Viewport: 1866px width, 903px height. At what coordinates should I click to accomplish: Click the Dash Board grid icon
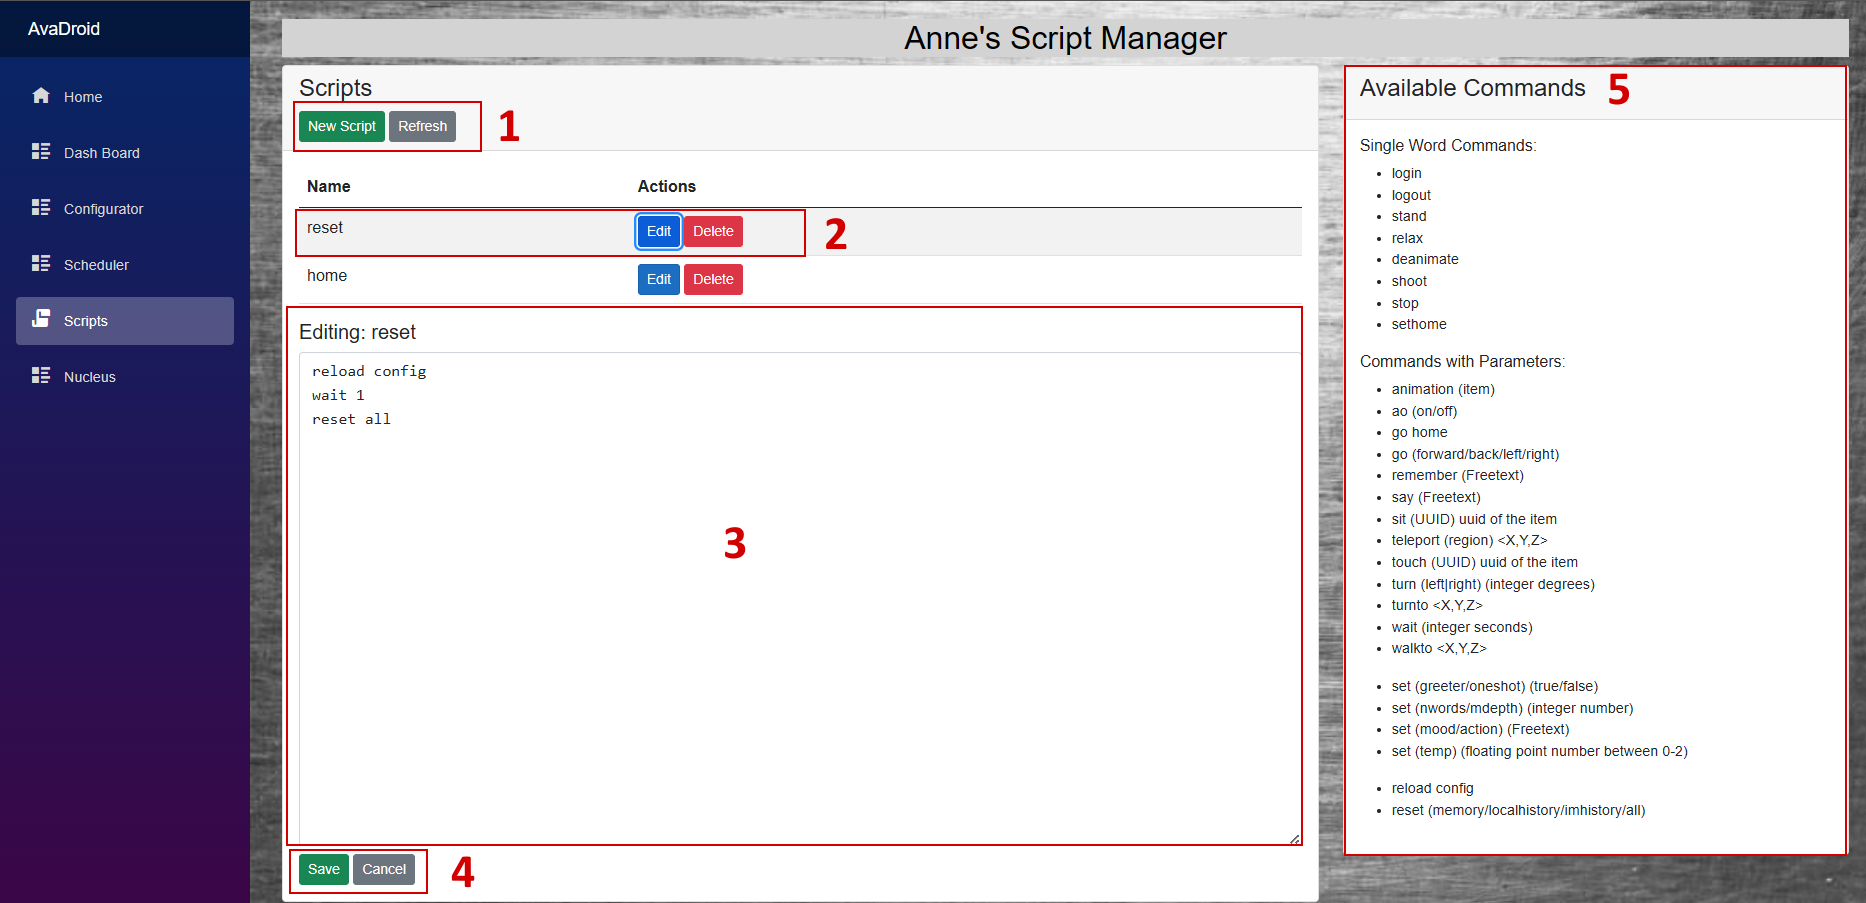tap(41, 152)
